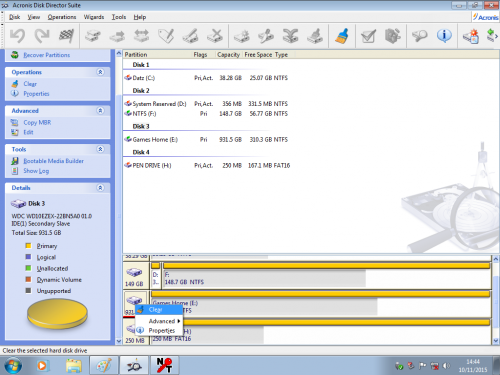Click the yellow disk pie chart in Details
The image size is (500, 375).
[x=57, y=314]
